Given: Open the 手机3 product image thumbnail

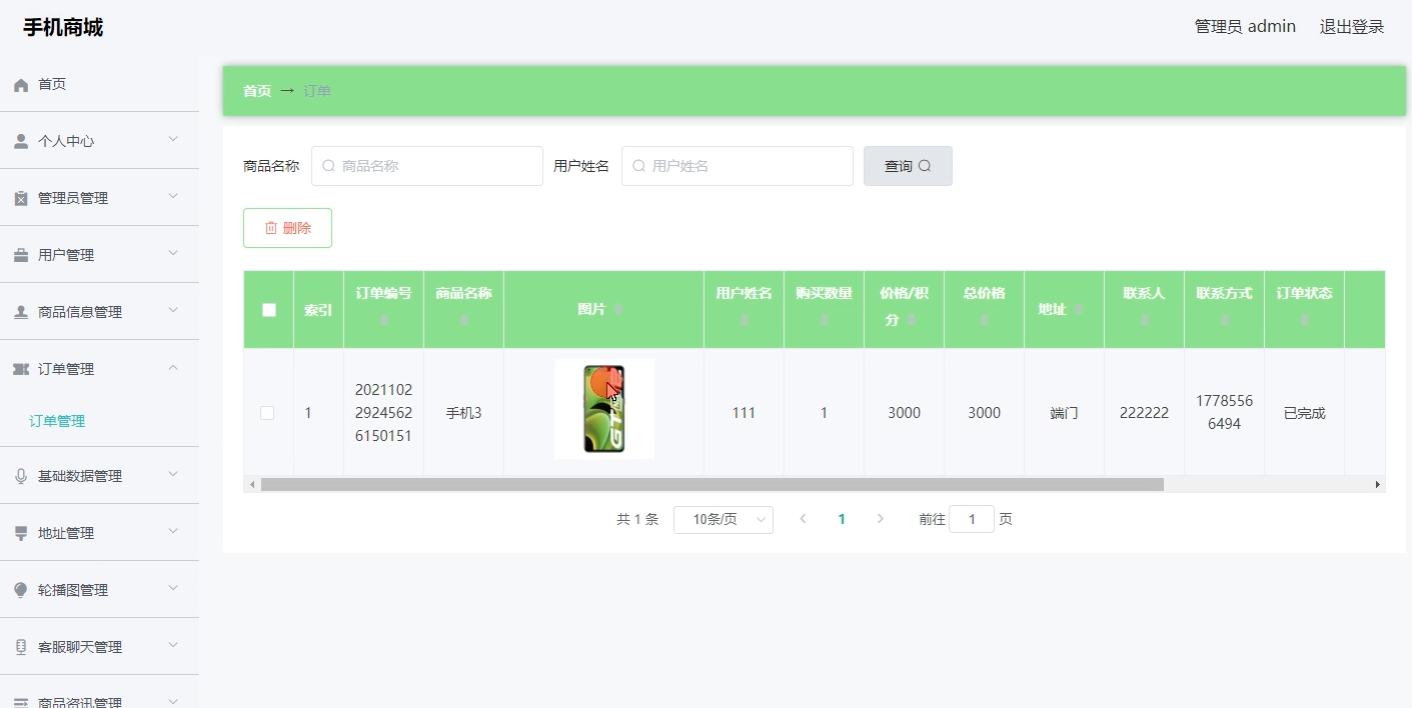Looking at the screenshot, I should [x=604, y=409].
